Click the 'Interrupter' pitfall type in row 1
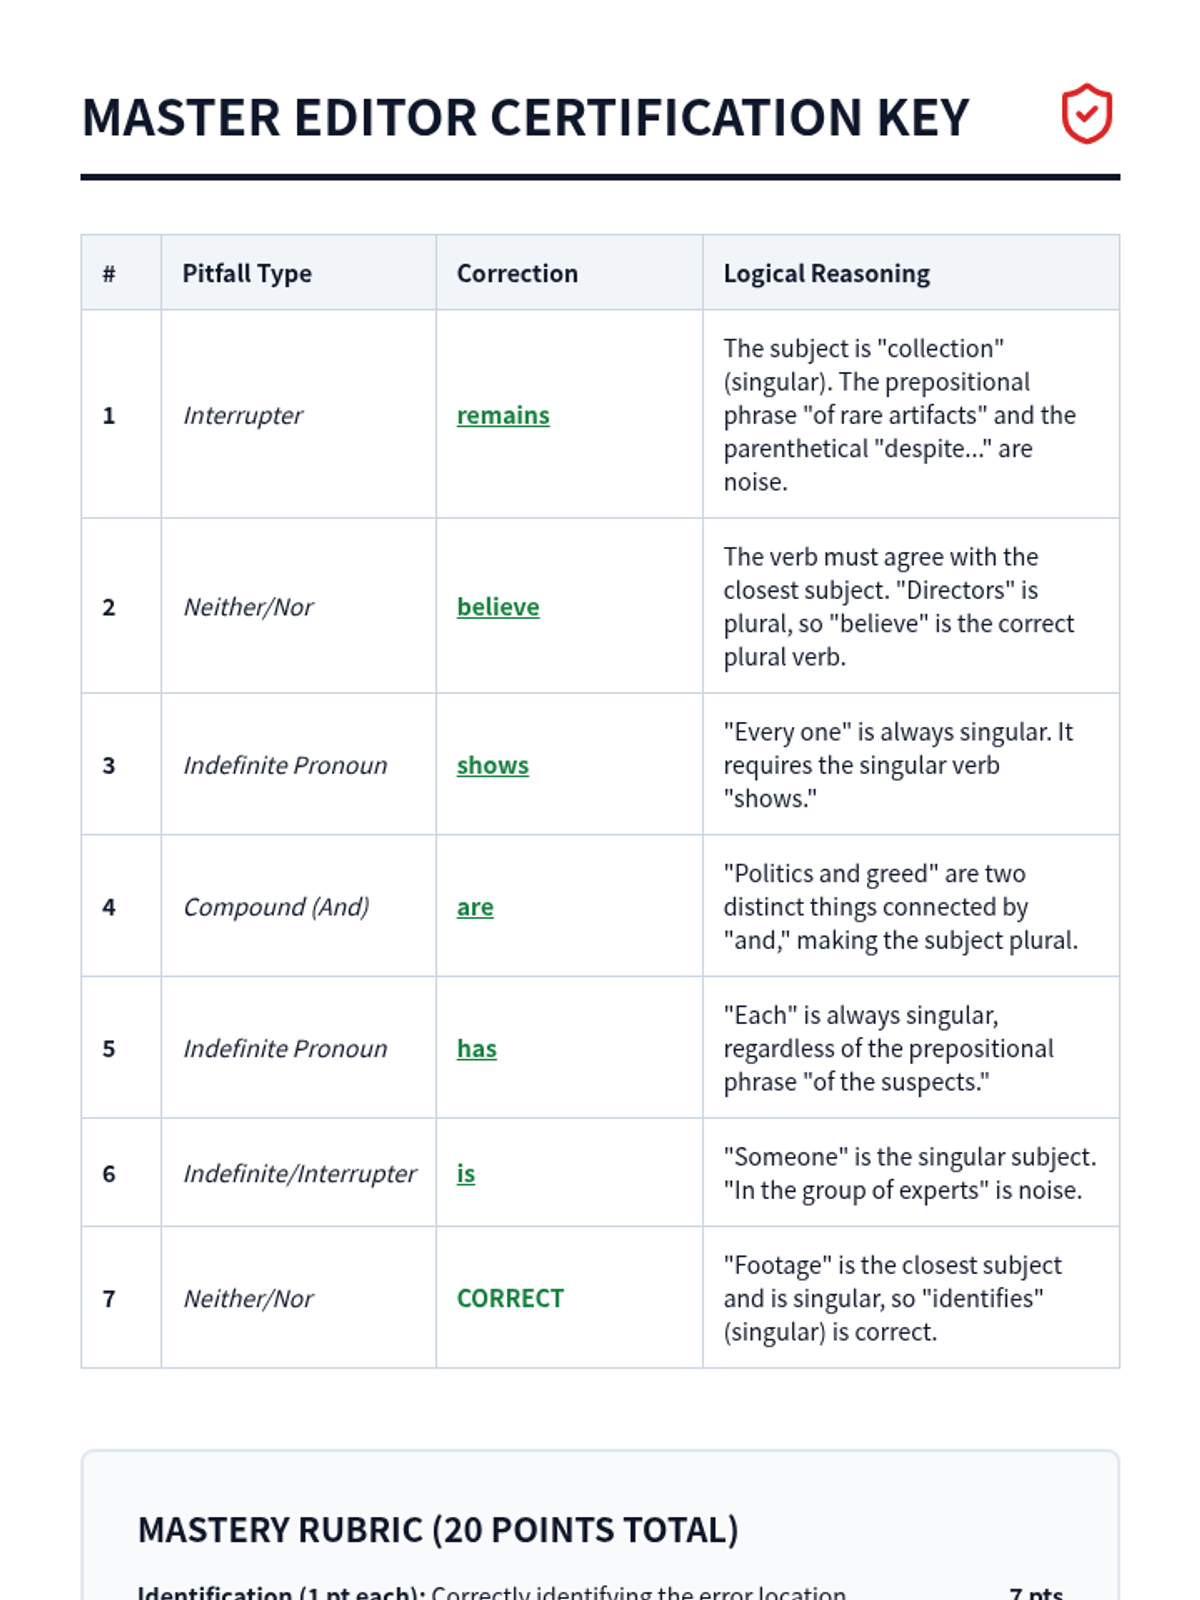The width and height of the screenshot is (1200, 1600). point(243,415)
